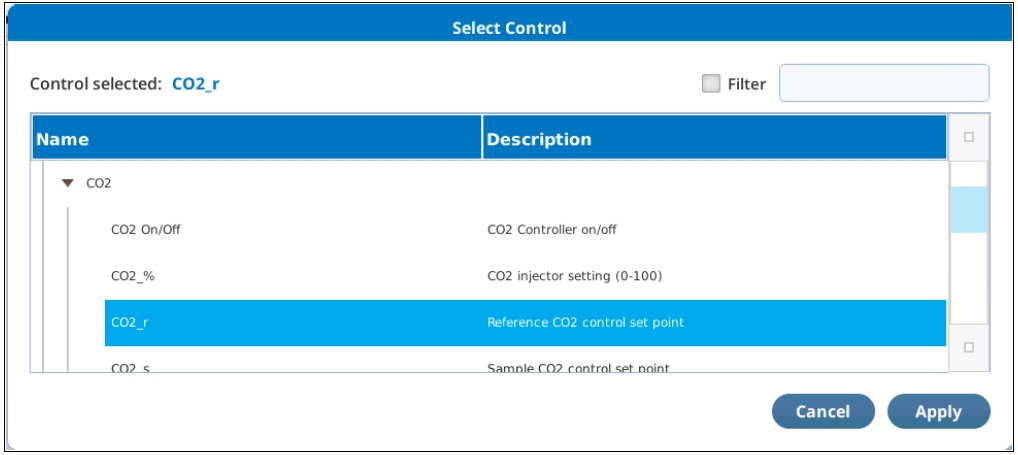Click the blue CO2_r selected control label
Image resolution: width=1018 pixels, height=455 pixels.
195,84
